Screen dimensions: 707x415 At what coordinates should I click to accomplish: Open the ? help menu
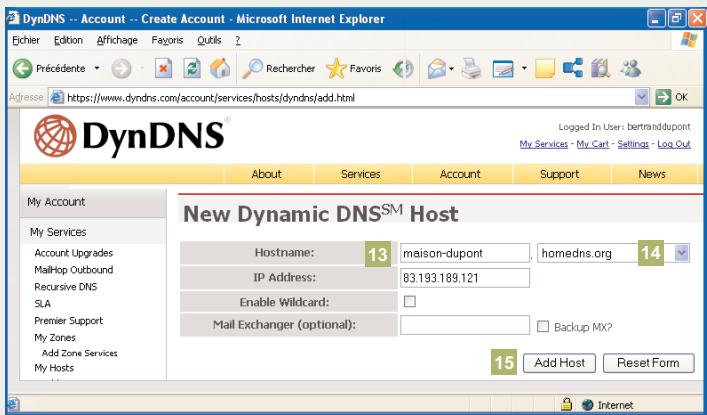(x=238, y=40)
